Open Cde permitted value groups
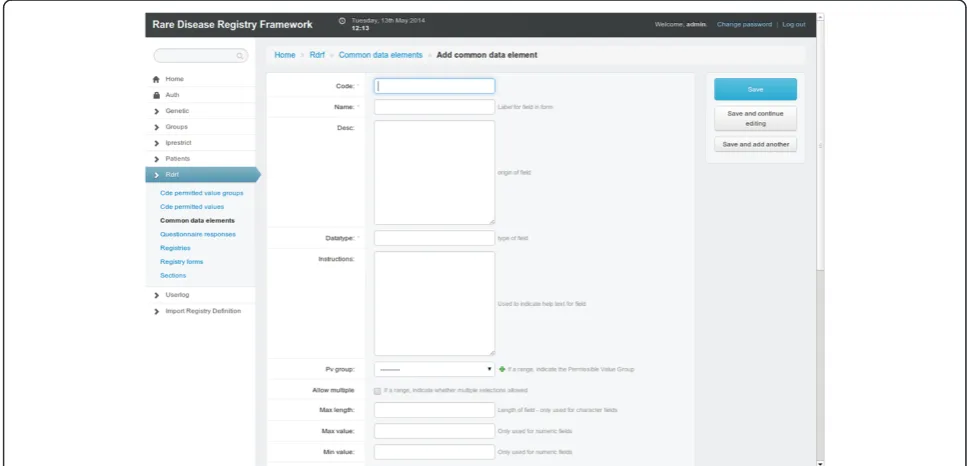This screenshot has height=466, width=967. pos(202,193)
